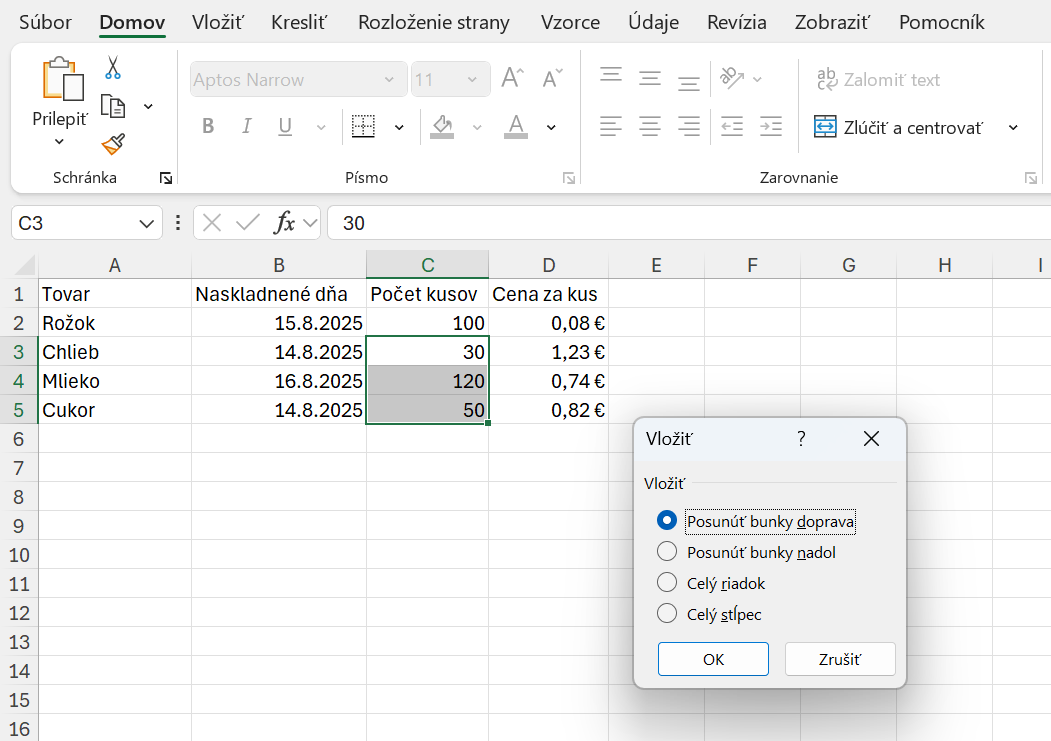Click the Center horizontally icon
Image resolution: width=1051 pixels, height=741 pixels.
tap(650, 126)
